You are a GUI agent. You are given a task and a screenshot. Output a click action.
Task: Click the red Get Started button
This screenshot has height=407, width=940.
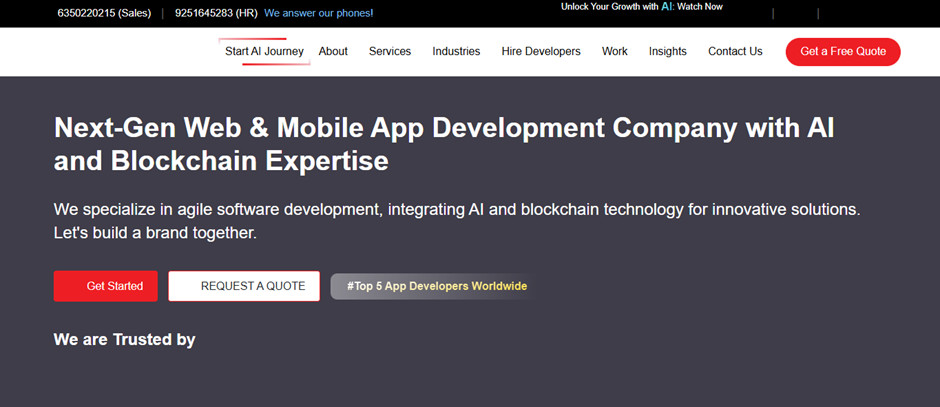coord(105,286)
